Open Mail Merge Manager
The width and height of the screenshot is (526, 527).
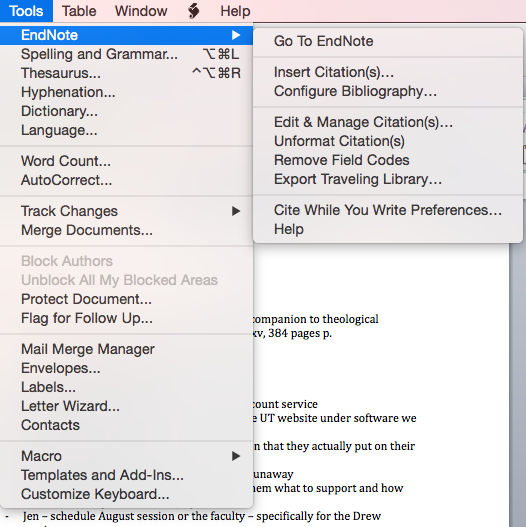coord(126,349)
